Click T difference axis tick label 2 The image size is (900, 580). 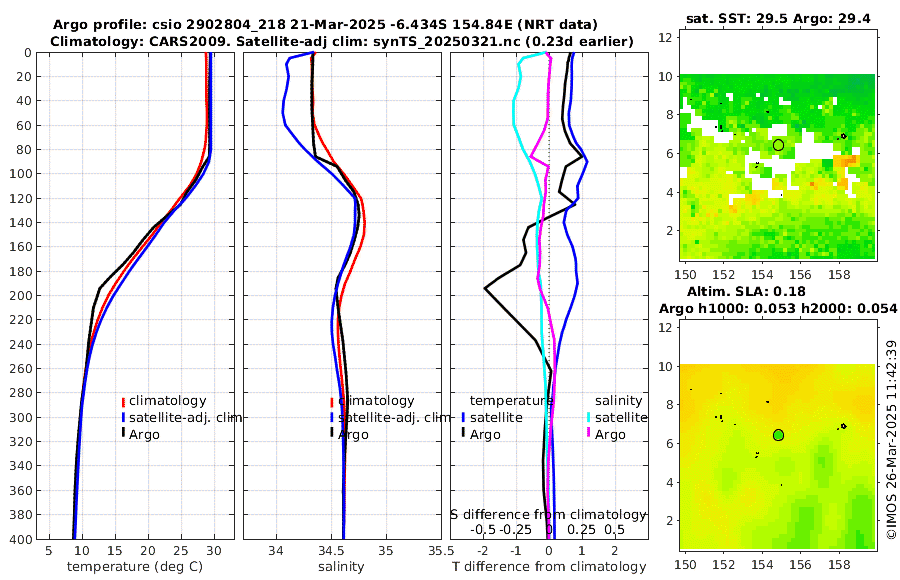click(615, 551)
